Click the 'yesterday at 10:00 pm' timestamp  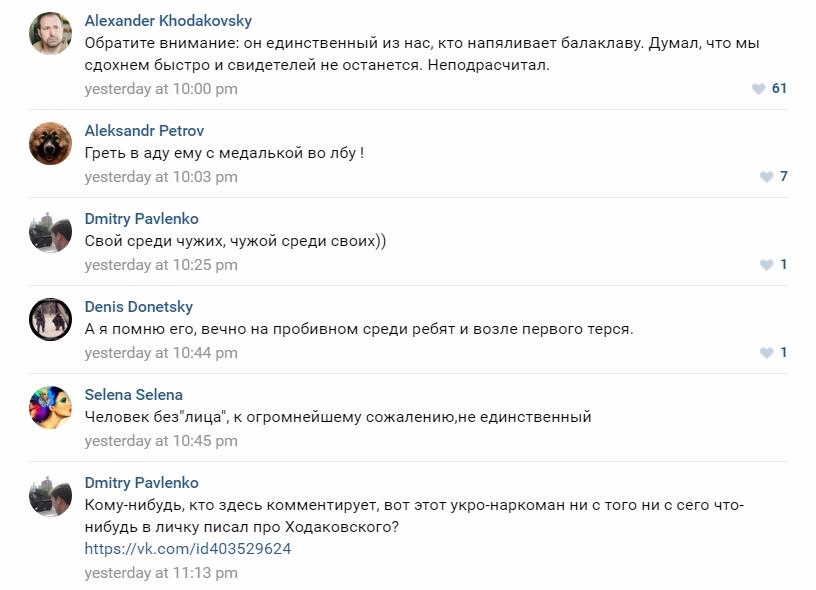161,89
